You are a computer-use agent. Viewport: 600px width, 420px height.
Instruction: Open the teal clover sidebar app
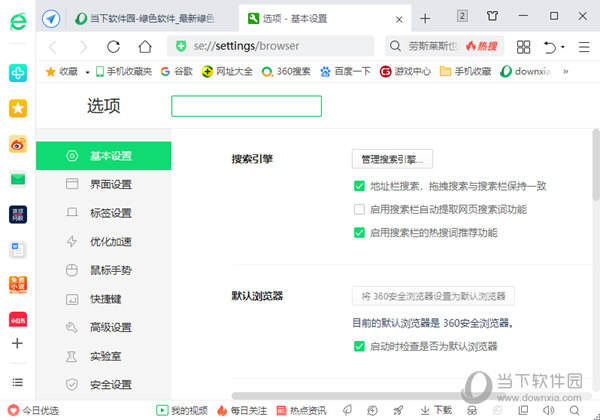[18, 73]
